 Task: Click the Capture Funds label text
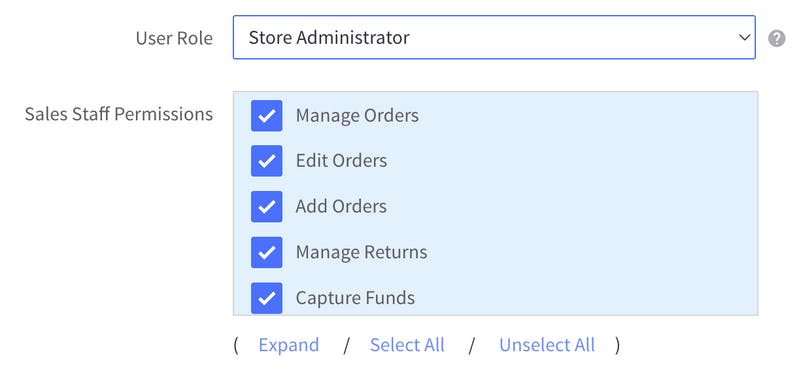[355, 298]
